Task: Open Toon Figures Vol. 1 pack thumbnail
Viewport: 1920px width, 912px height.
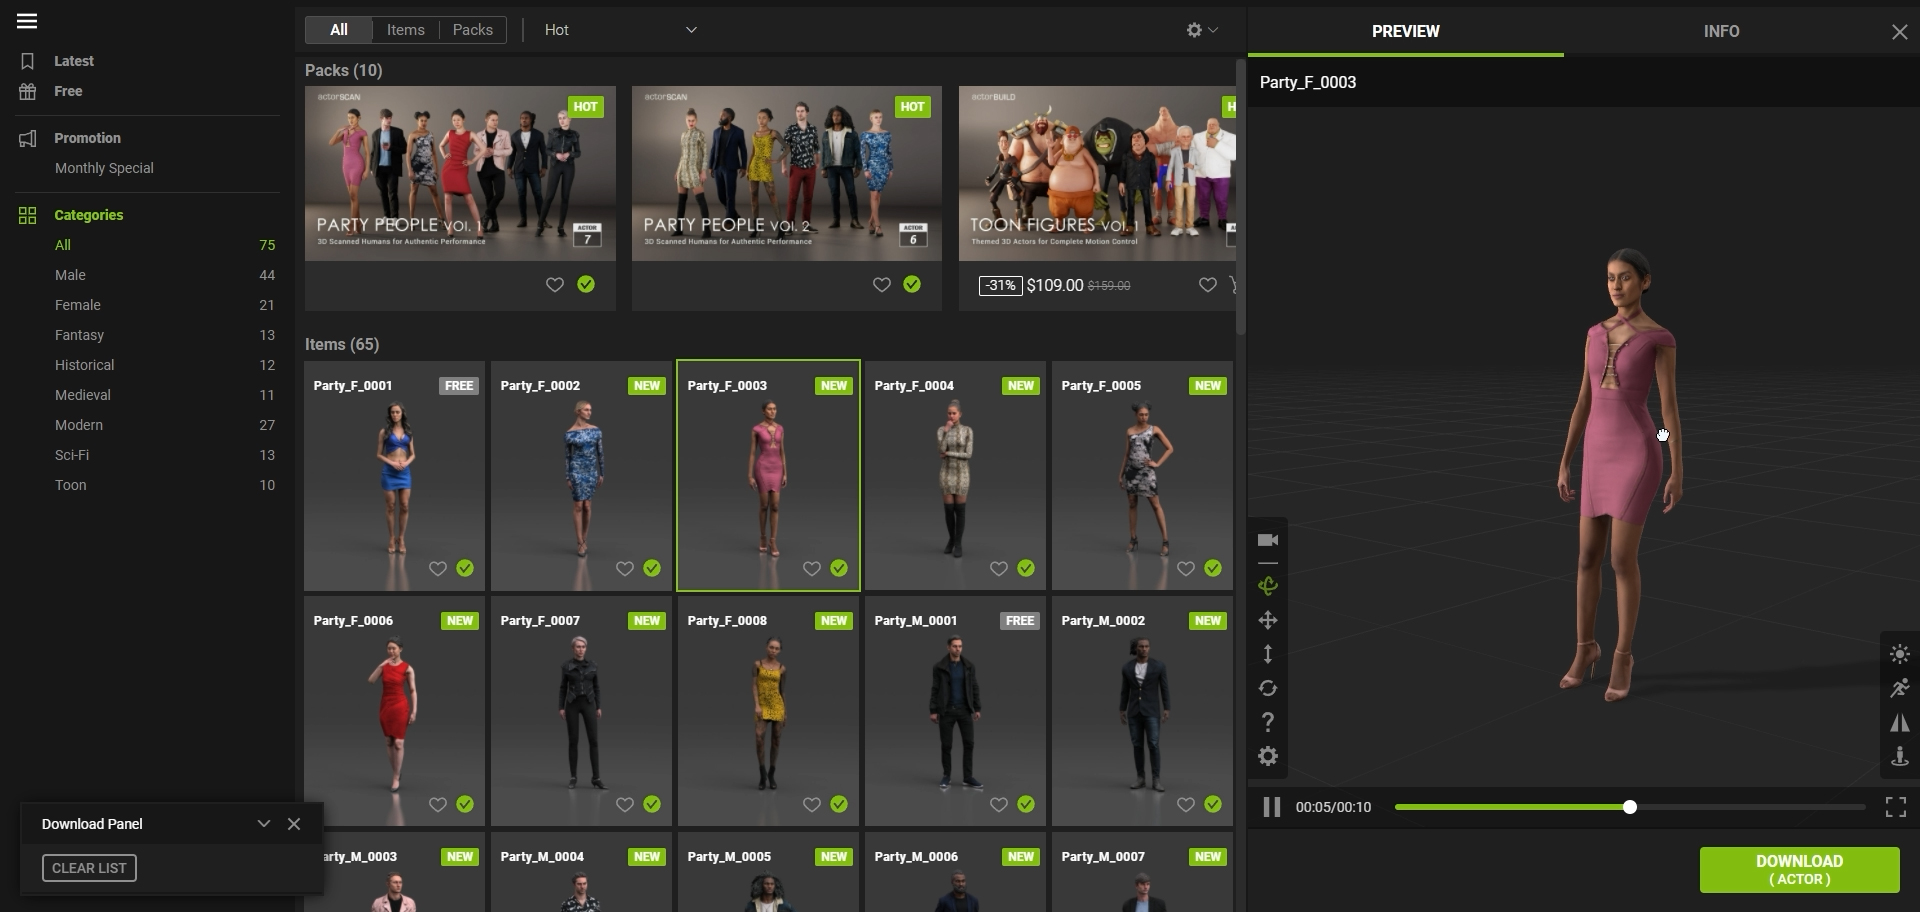Action: coord(1097,173)
